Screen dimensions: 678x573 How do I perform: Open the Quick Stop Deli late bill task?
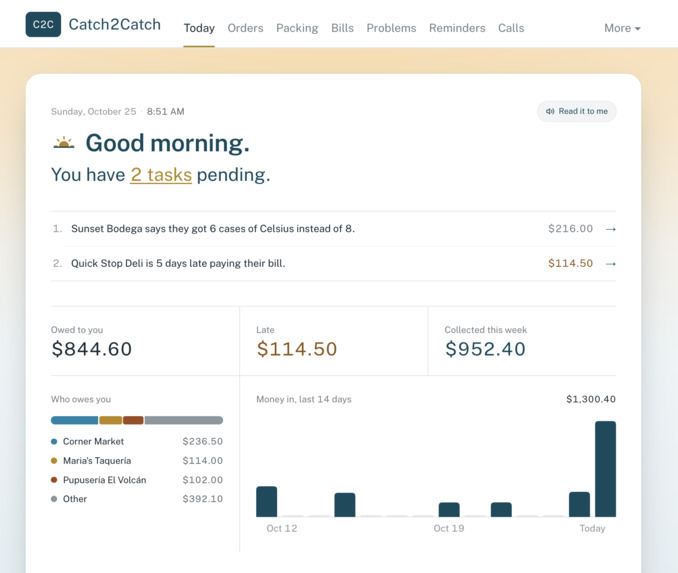333,264
